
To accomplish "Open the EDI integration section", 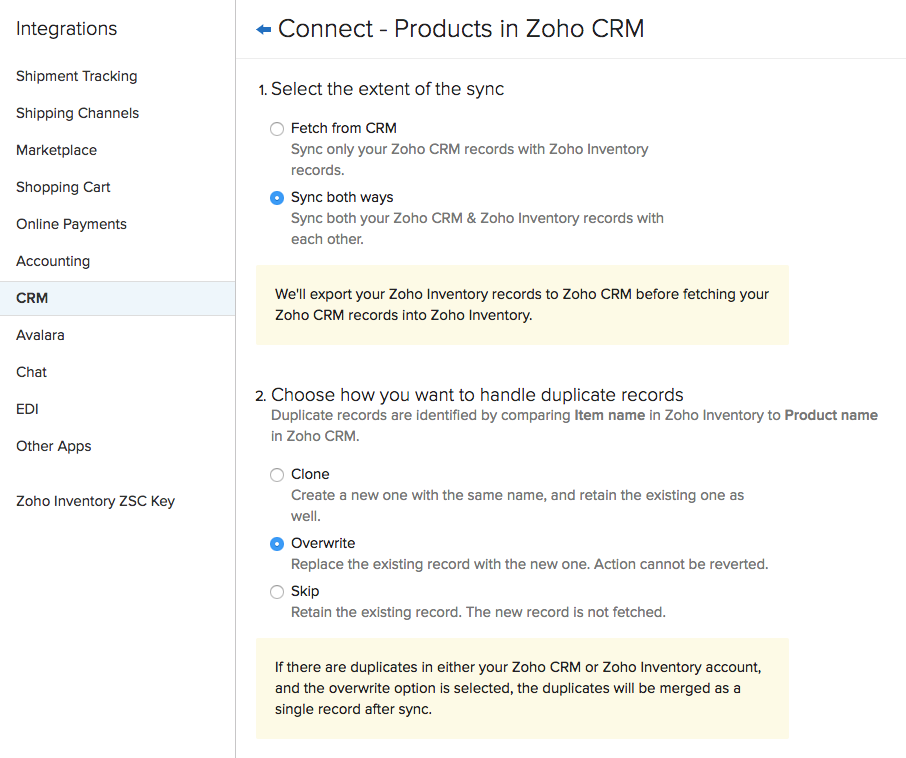I will pos(27,409).
